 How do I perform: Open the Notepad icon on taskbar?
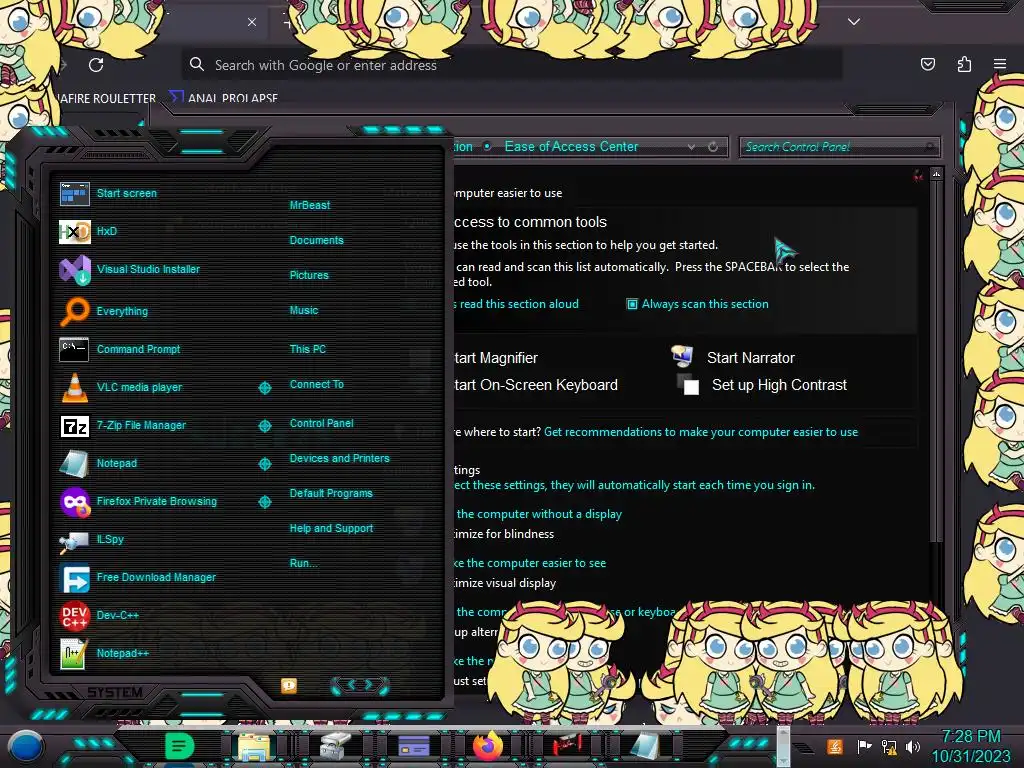pyautogui.click(x=645, y=746)
